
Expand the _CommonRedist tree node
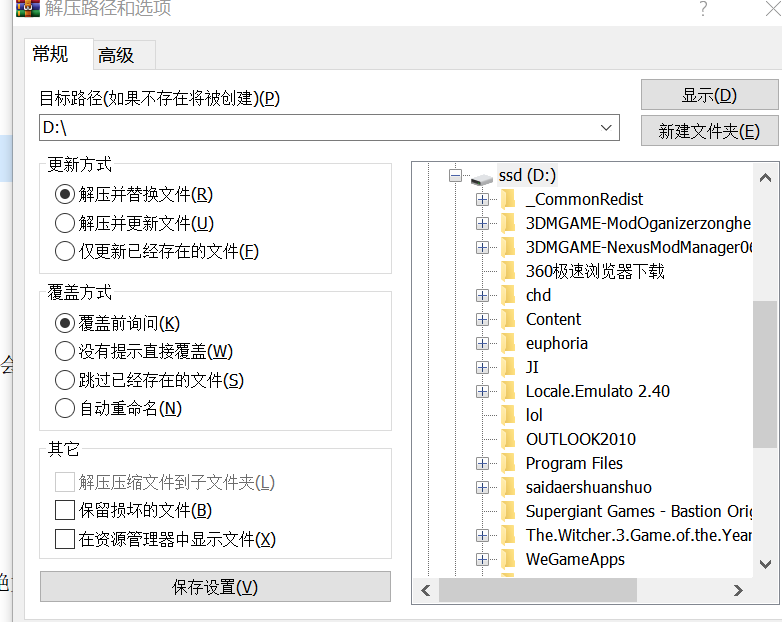[x=482, y=200]
